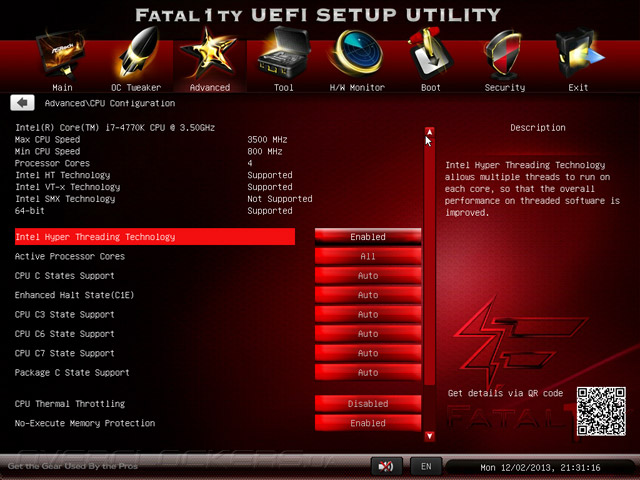Viewport: 640px width, 480px height.
Task: Click the Get details via QR code text
Action: click(x=505, y=393)
